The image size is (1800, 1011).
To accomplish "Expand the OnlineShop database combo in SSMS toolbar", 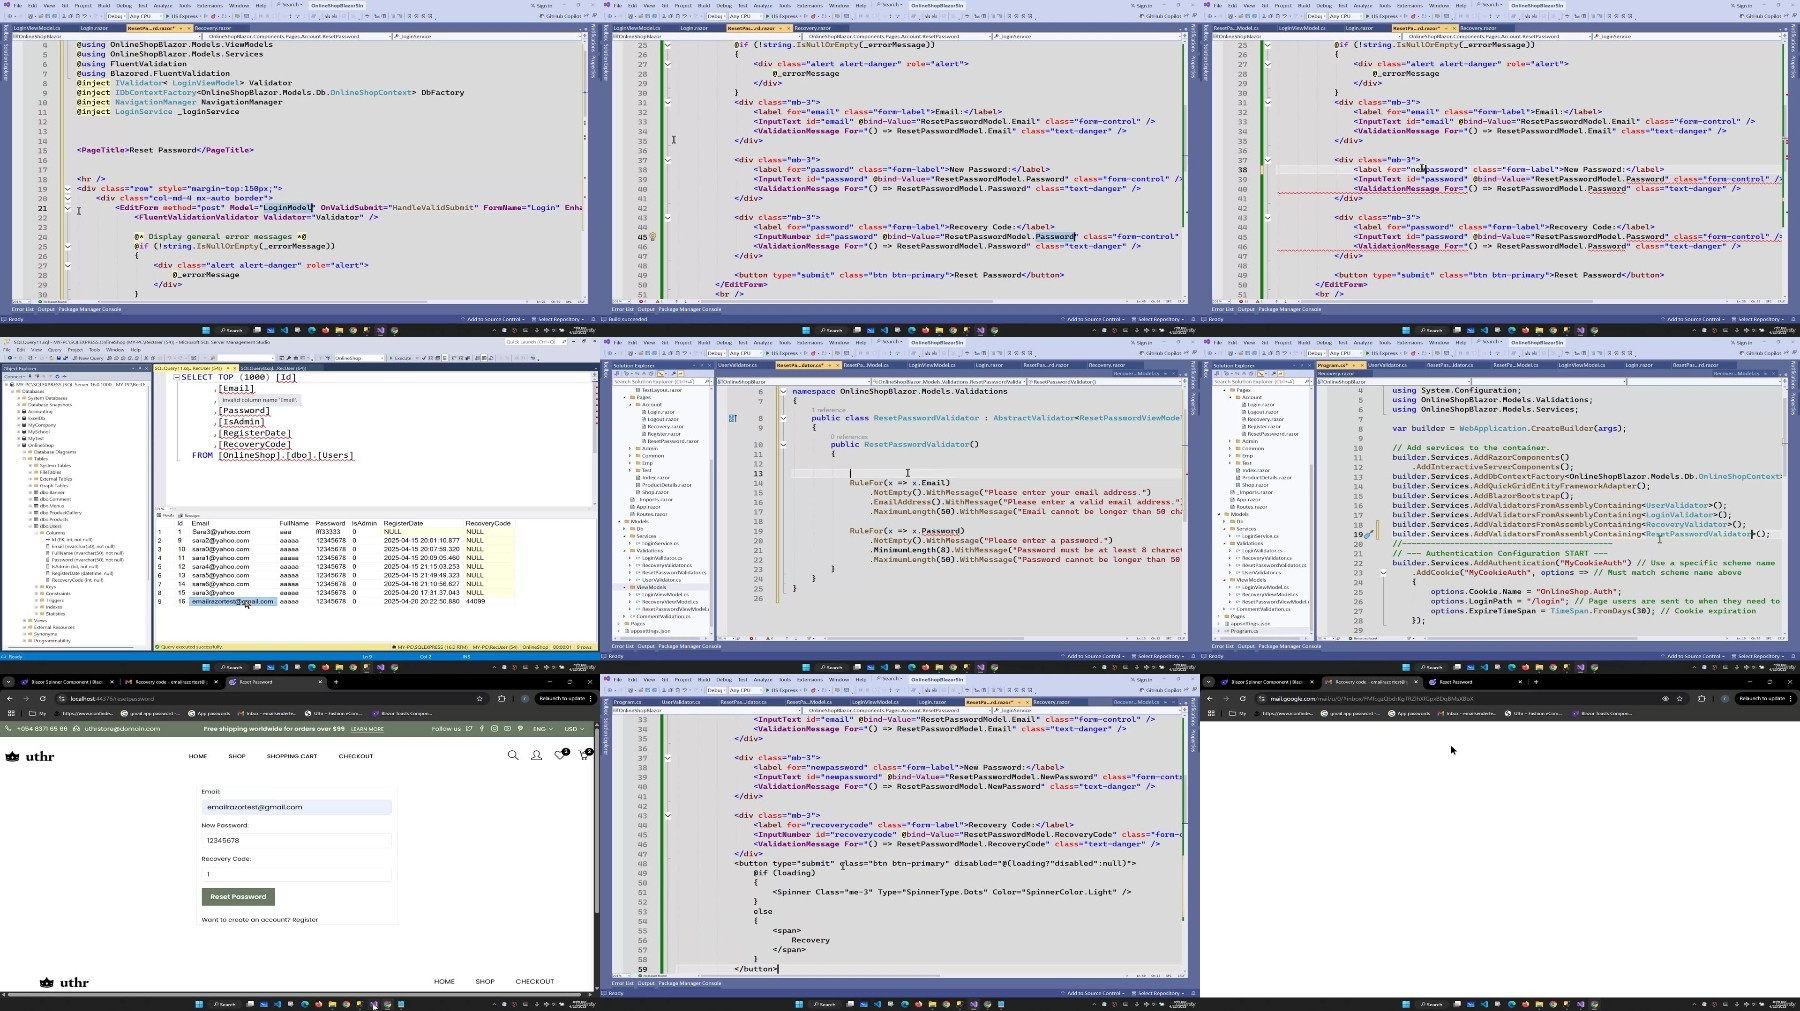I will 360,358.
